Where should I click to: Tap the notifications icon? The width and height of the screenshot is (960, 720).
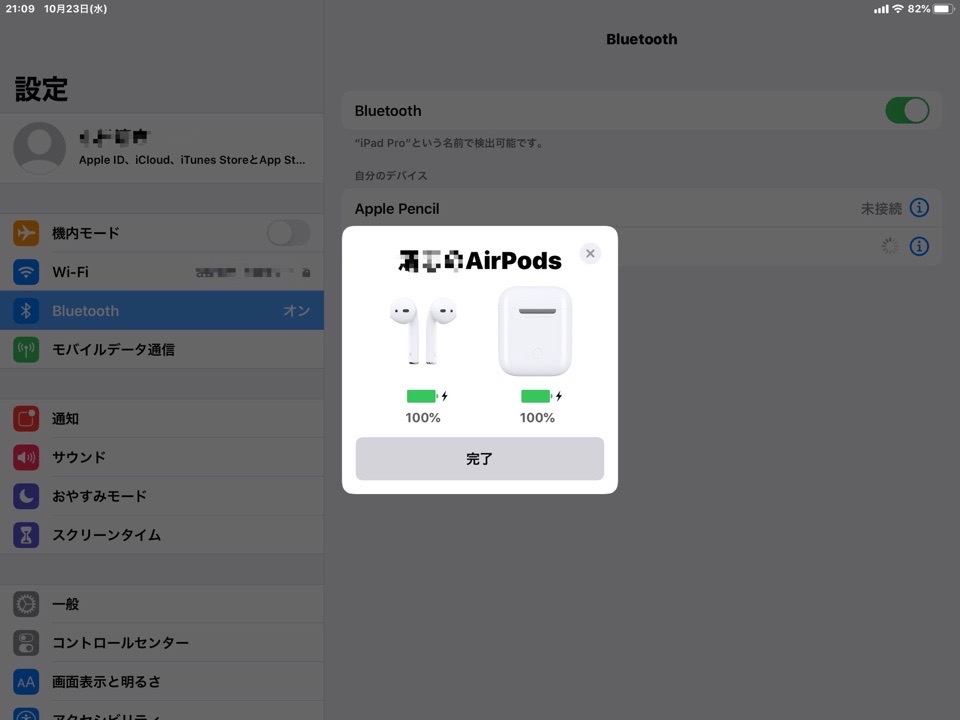pyautogui.click(x=26, y=419)
